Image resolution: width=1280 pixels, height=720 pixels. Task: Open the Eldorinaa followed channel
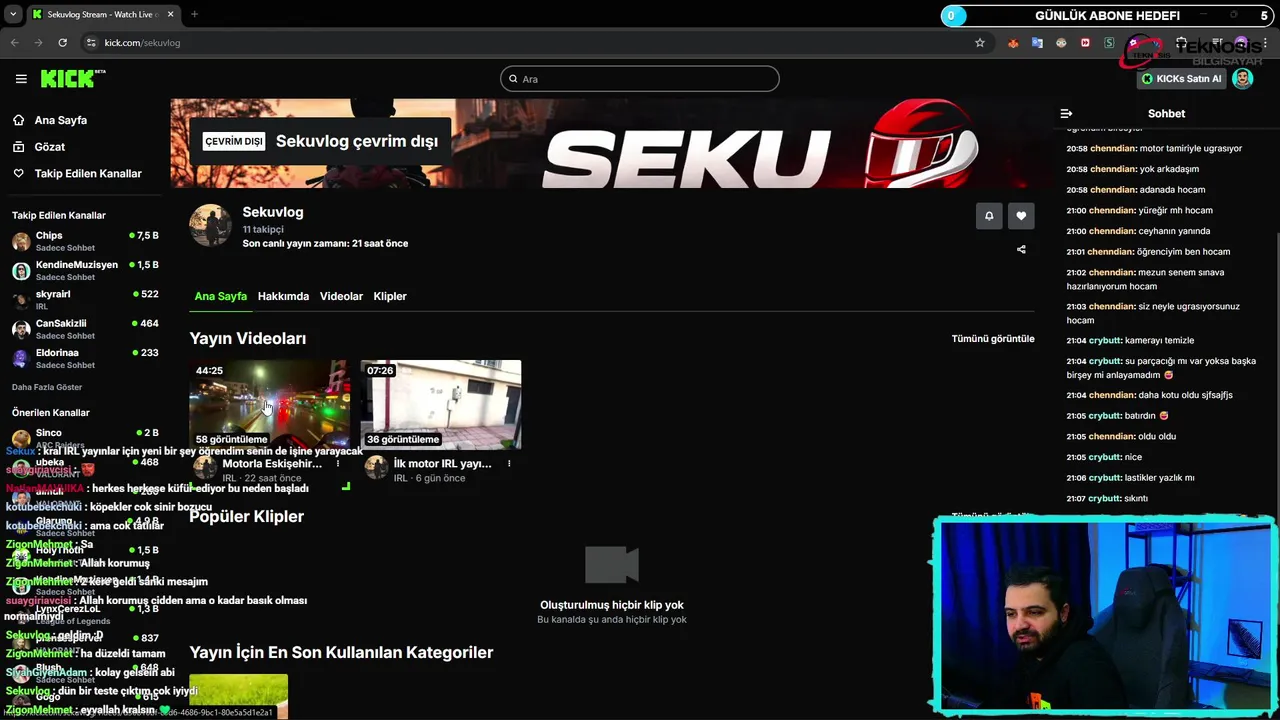tap(85, 358)
